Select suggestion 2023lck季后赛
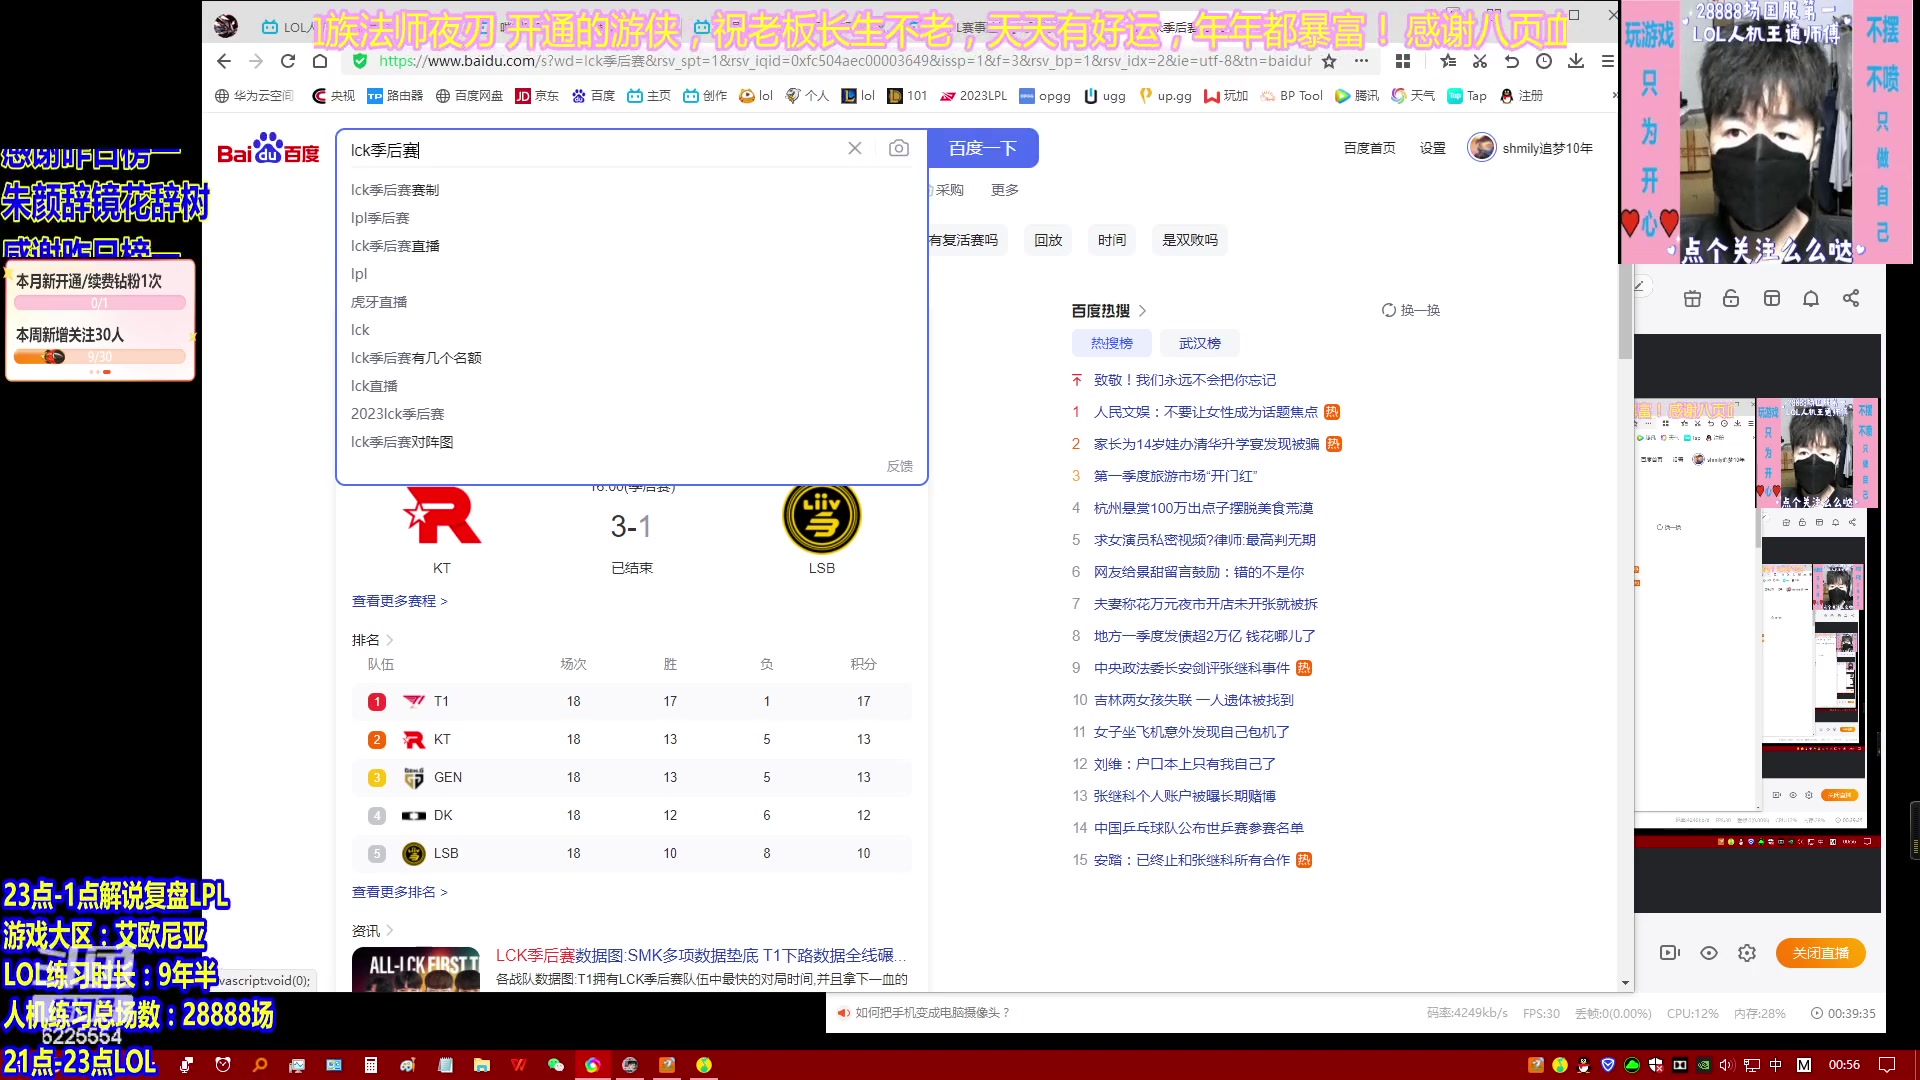1920x1080 pixels. point(397,414)
